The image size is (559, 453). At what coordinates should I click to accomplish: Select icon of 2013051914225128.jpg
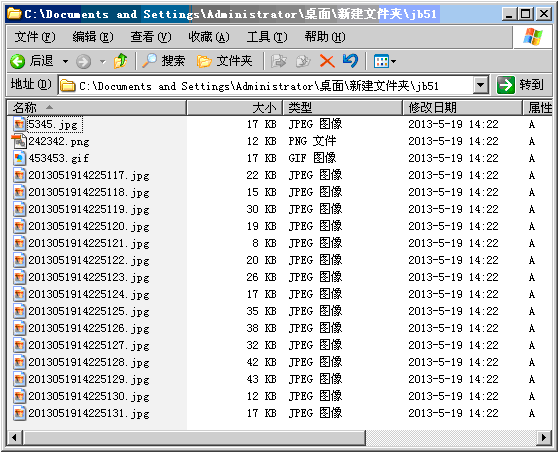(x=19, y=362)
